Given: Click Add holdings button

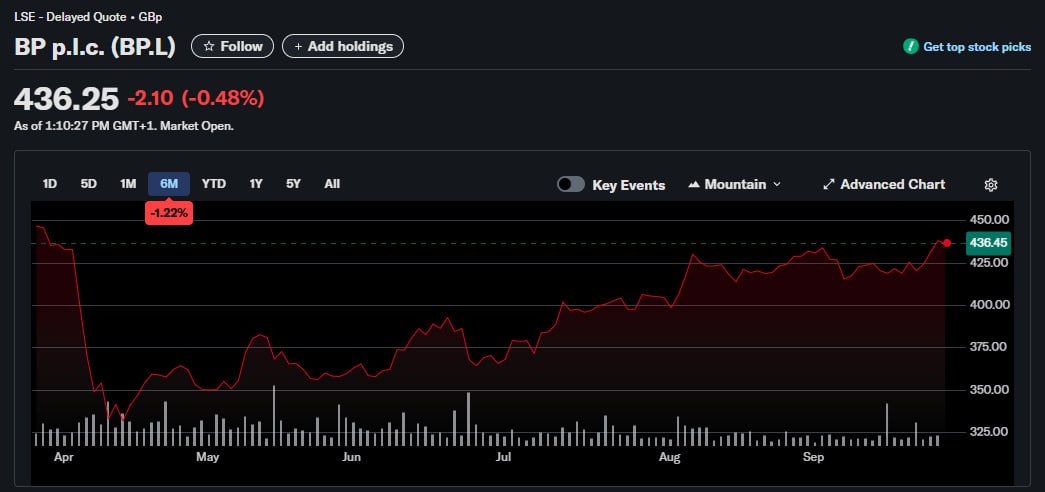Looking at the screenshot, I should tap(343, 46).
